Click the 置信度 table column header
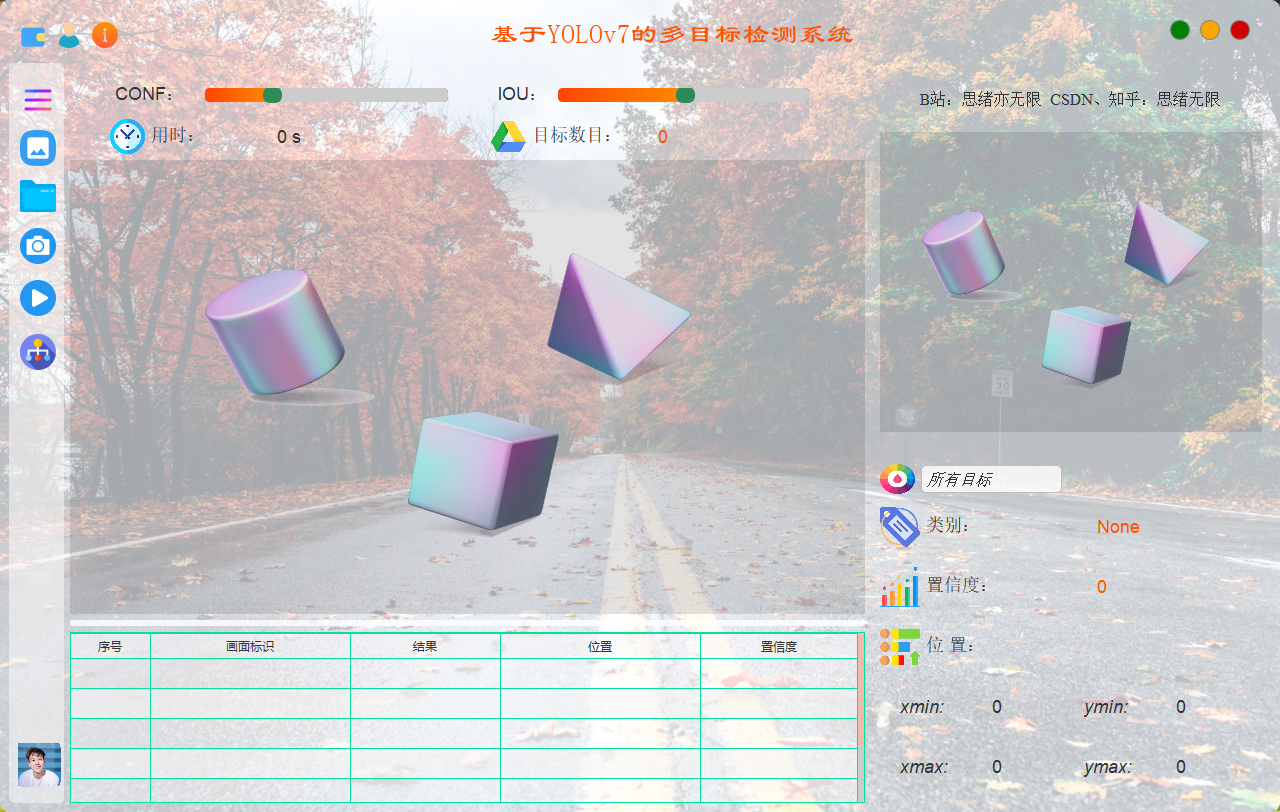 pos(779,647)
